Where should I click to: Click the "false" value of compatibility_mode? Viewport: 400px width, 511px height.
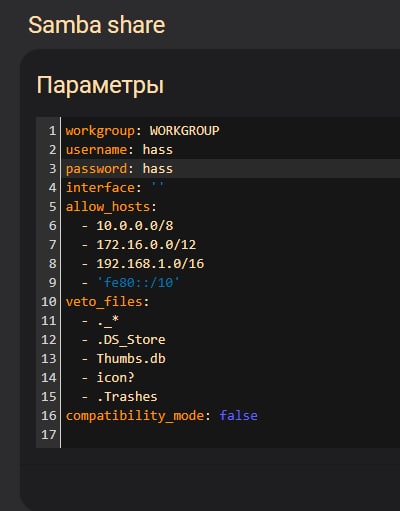point(238,416)
